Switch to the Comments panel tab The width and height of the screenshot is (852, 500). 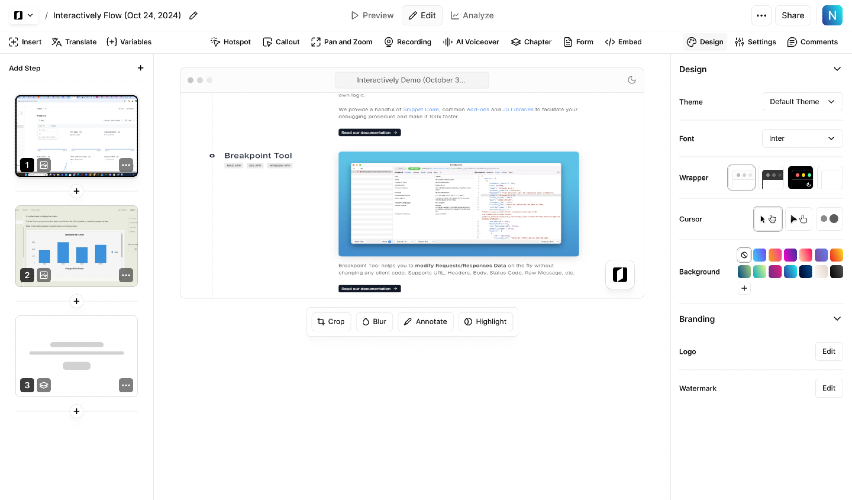(x=812, y=42)
